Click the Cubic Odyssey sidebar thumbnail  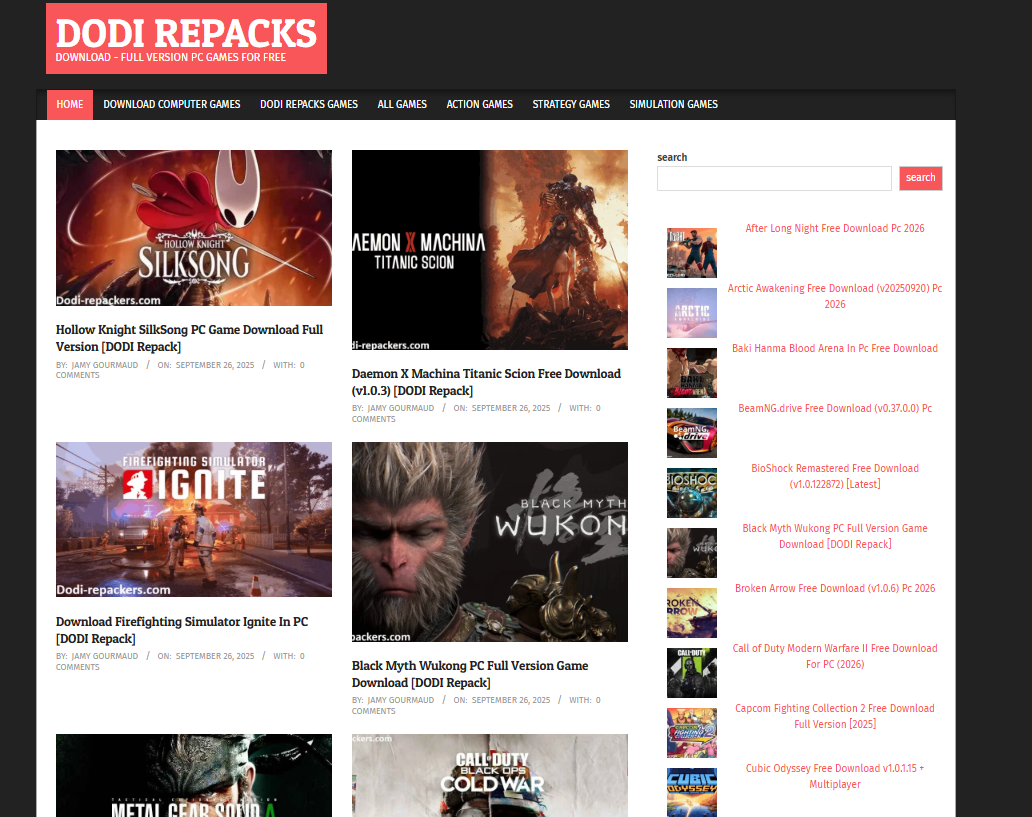click(x=692, y=791)
